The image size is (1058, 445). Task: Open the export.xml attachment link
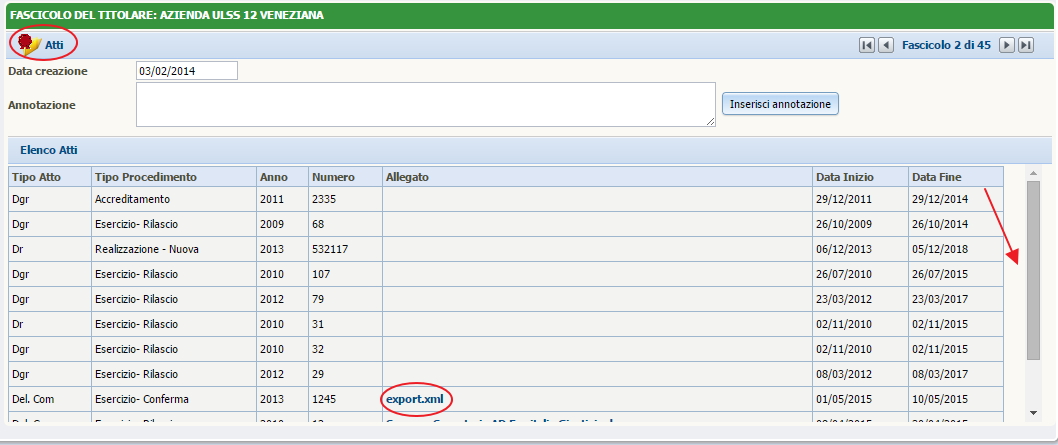[x=414, y=399]
